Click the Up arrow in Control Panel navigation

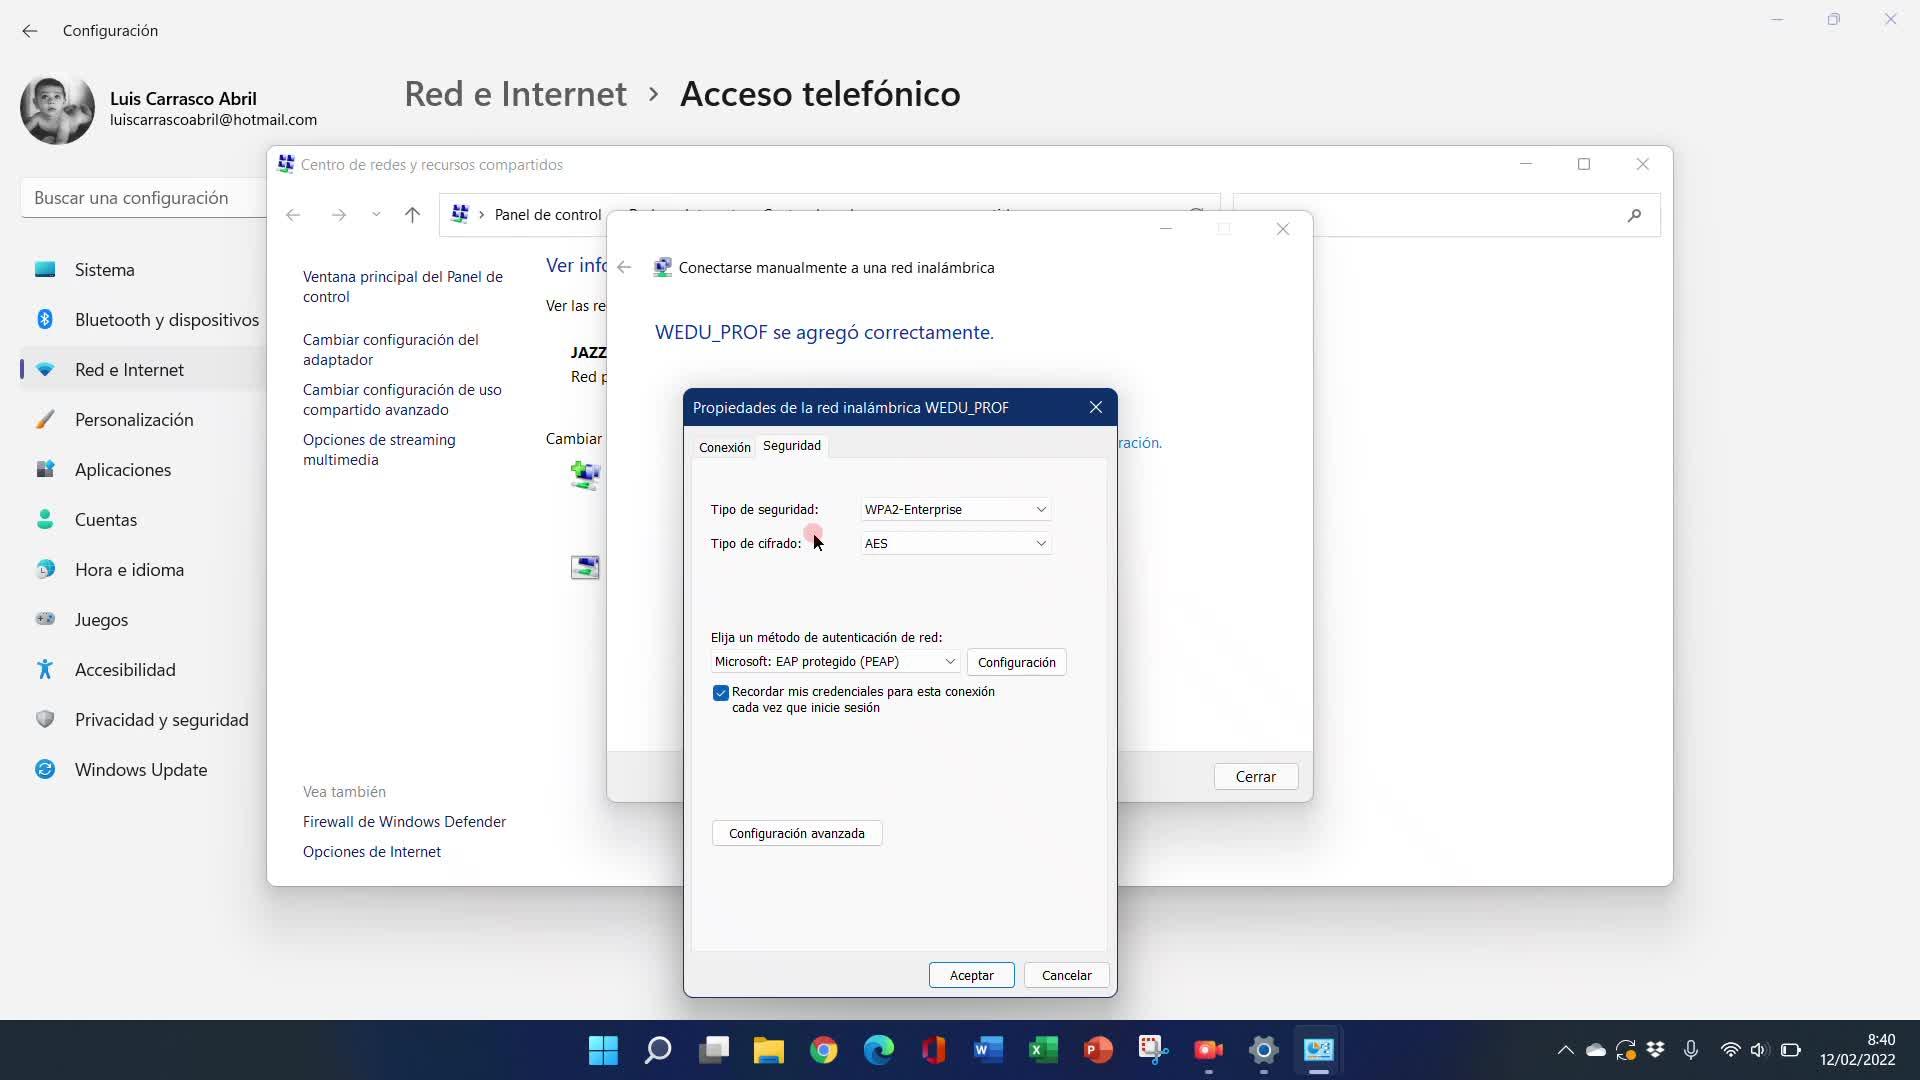pos(412,215)
